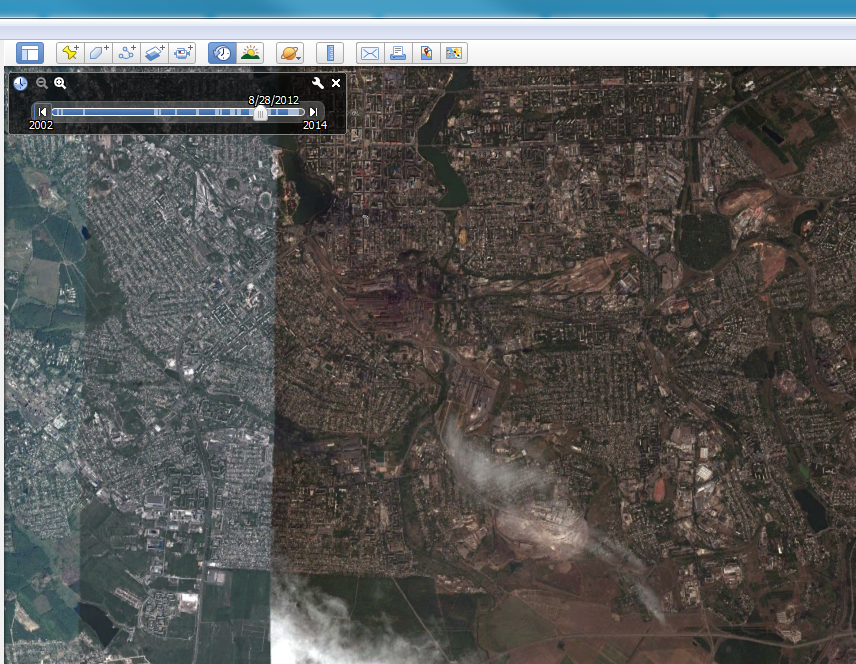
Task: Click the Email envelope icon
Action: pyautogui.click(x=370, y=53)
